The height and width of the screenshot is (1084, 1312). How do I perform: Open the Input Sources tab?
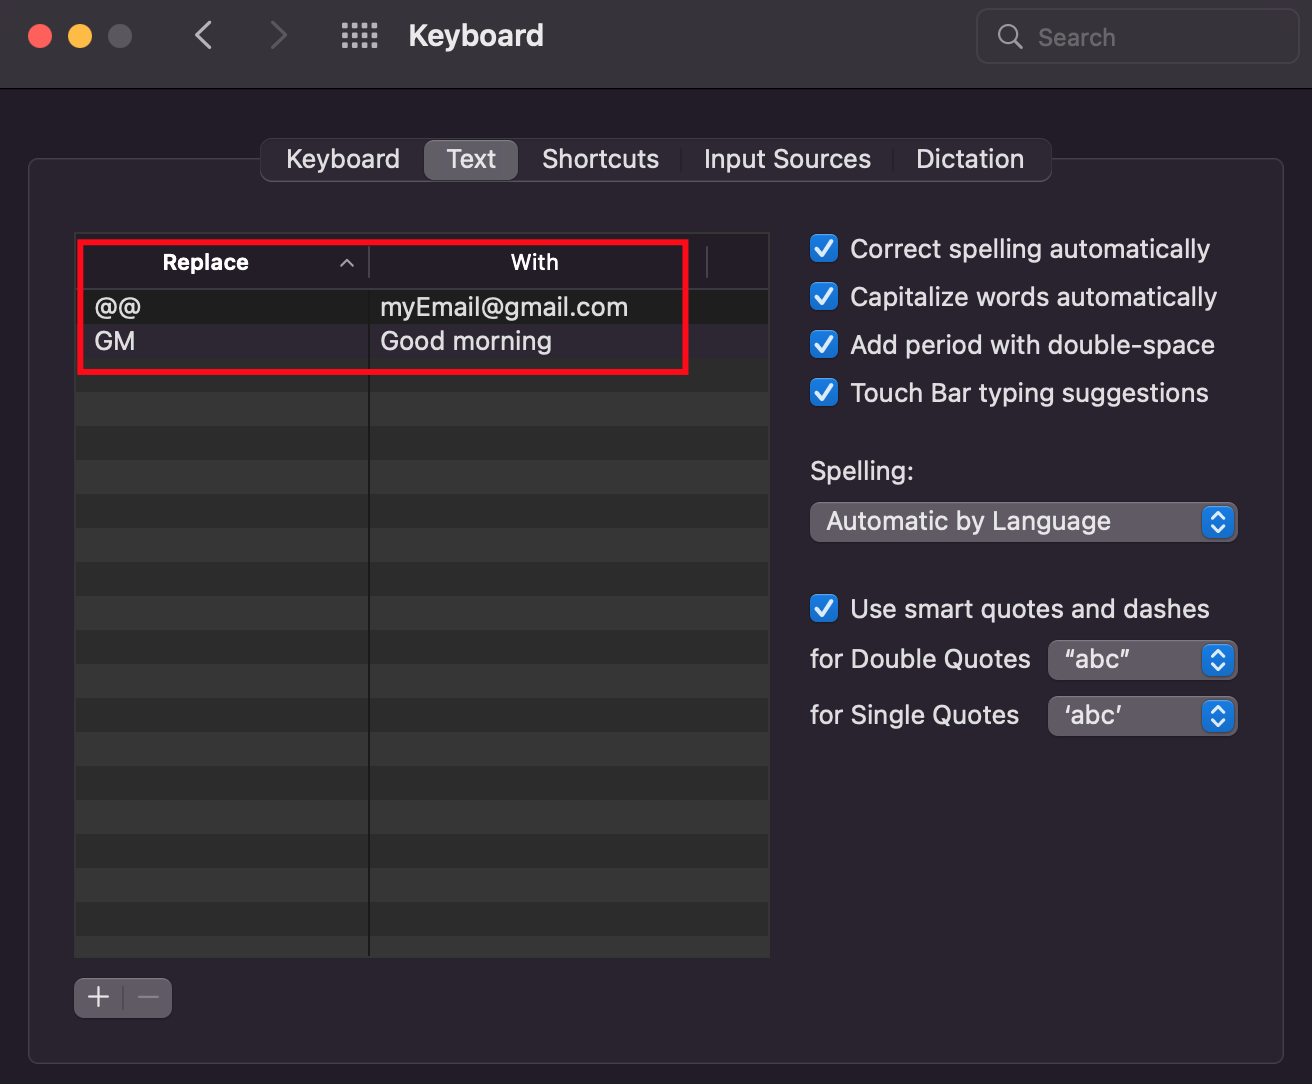click(x=787, y=159)
